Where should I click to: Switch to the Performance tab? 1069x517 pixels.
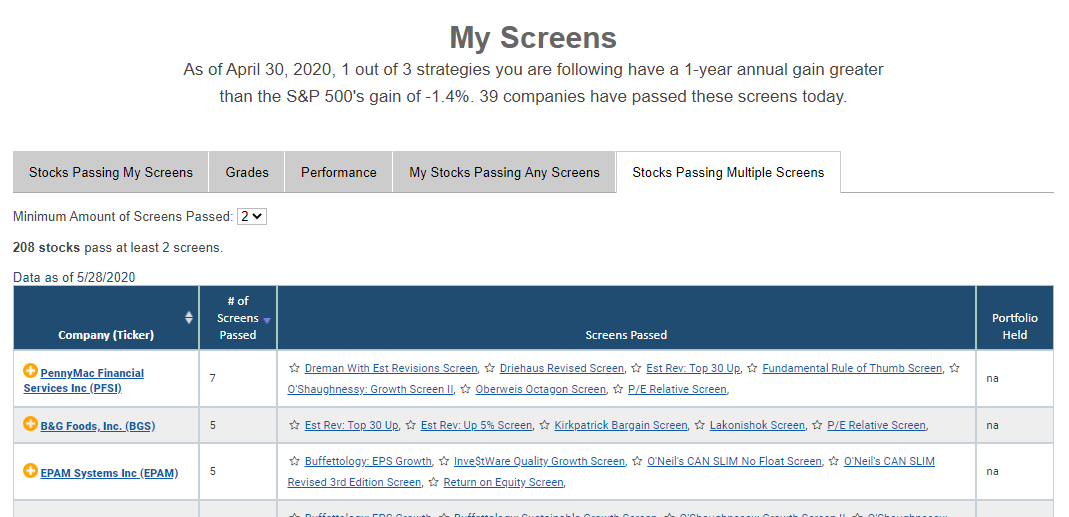[x=339, y=172]
